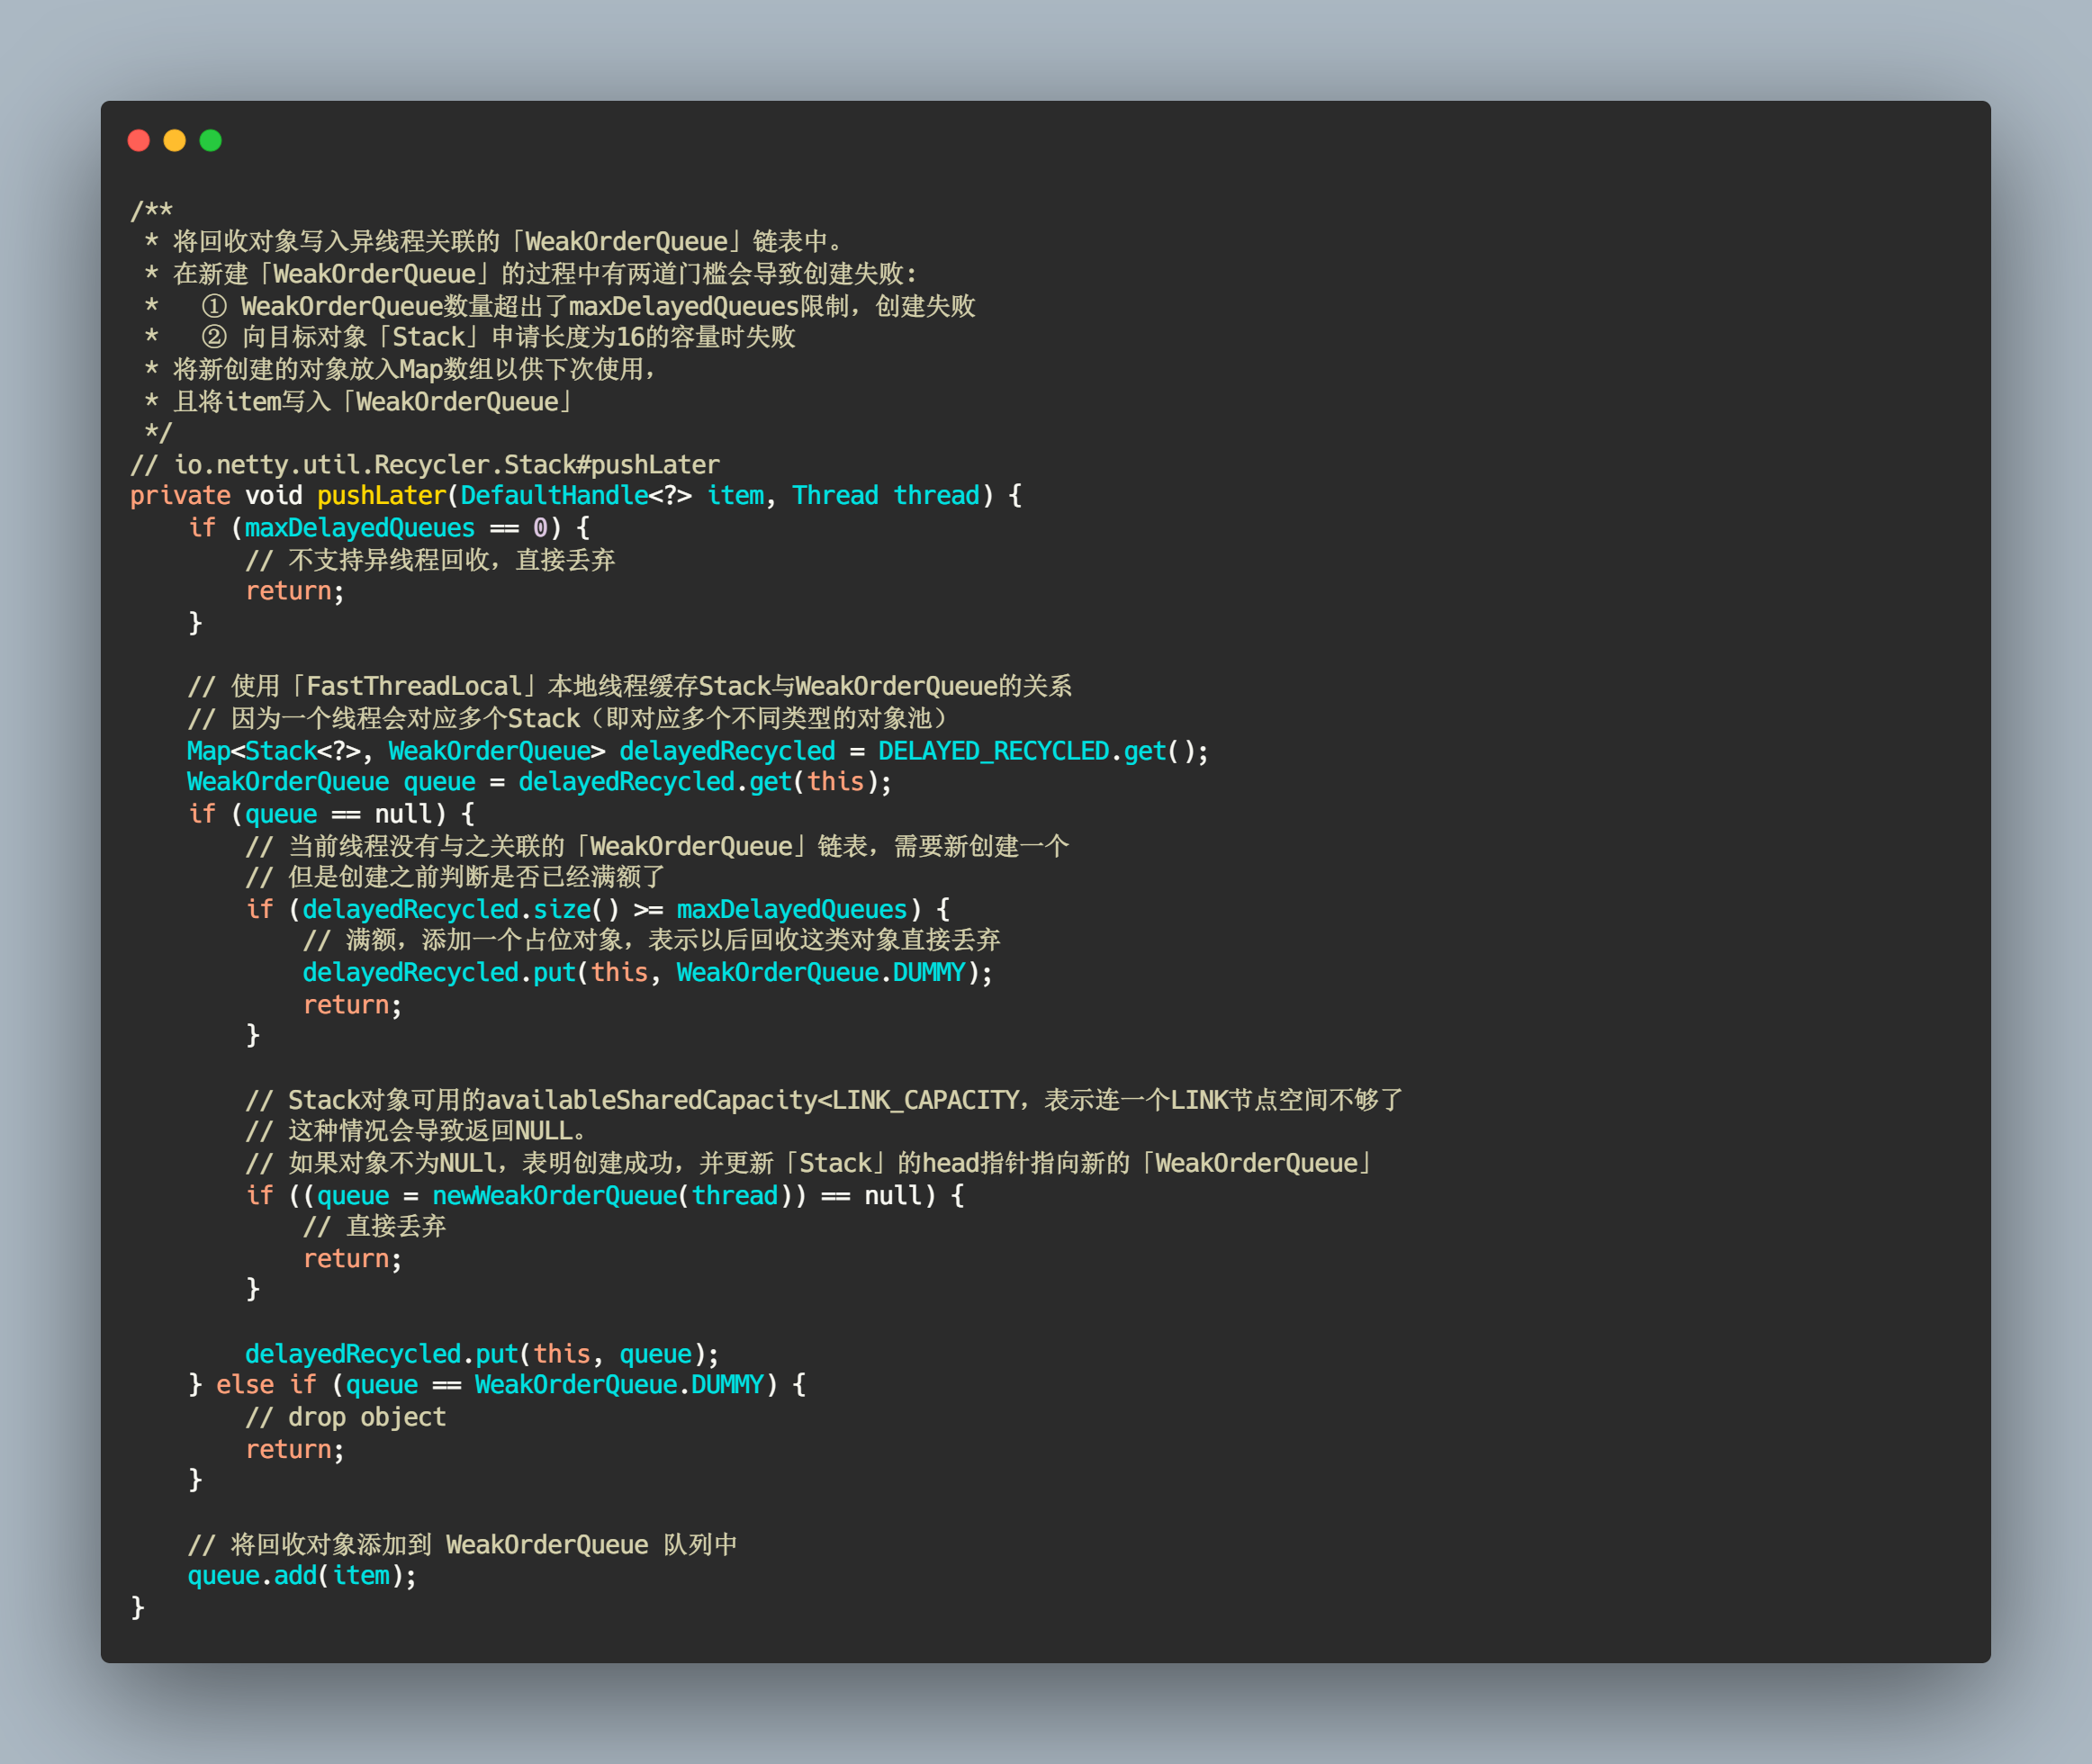Click the Thread type in method signature
This screenshot has height=1764, width=2092.
[x=835, y=496]
